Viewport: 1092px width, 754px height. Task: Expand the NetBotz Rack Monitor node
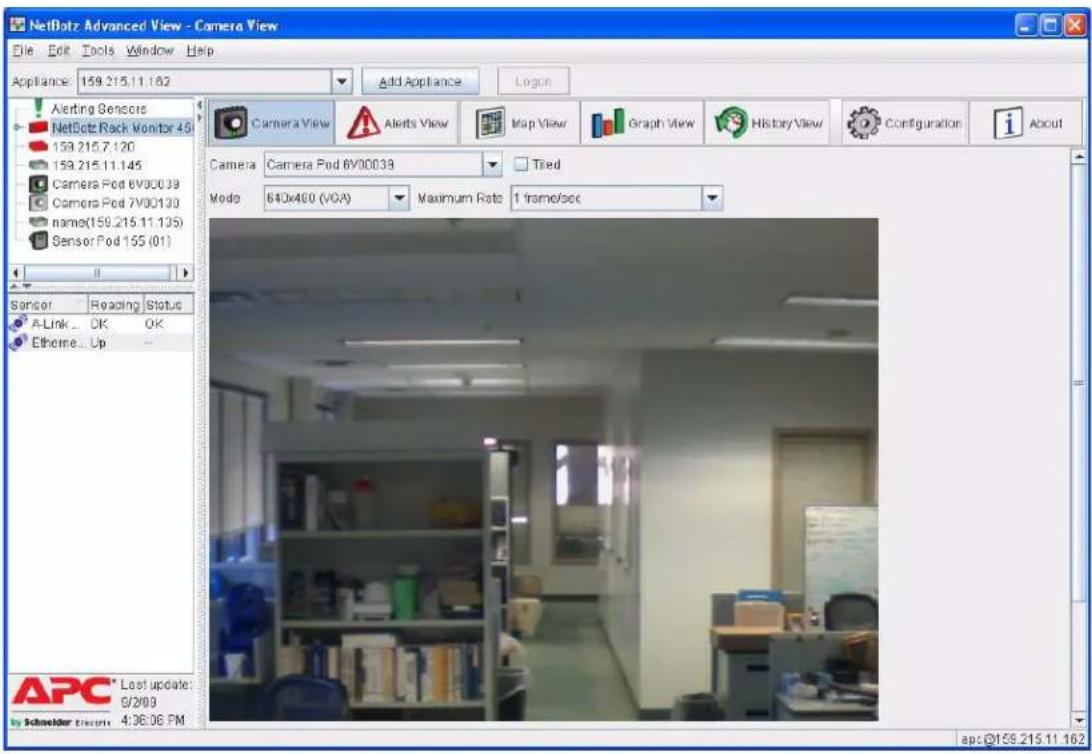pos(17,127)
